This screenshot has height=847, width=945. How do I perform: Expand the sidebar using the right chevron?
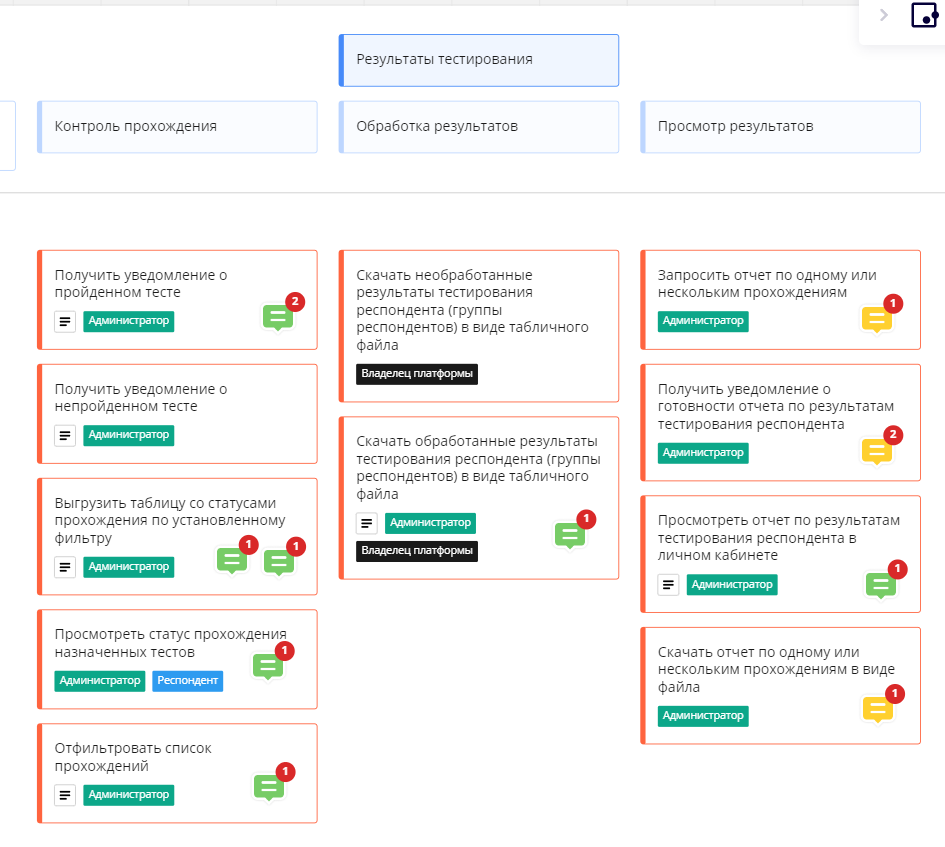click(x=883, y=15)
